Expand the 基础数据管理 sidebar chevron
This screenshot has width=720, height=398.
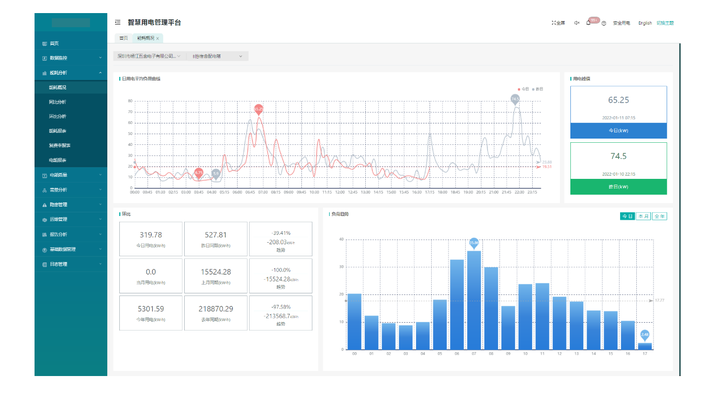pyautogui.click(x=100, y=249)
